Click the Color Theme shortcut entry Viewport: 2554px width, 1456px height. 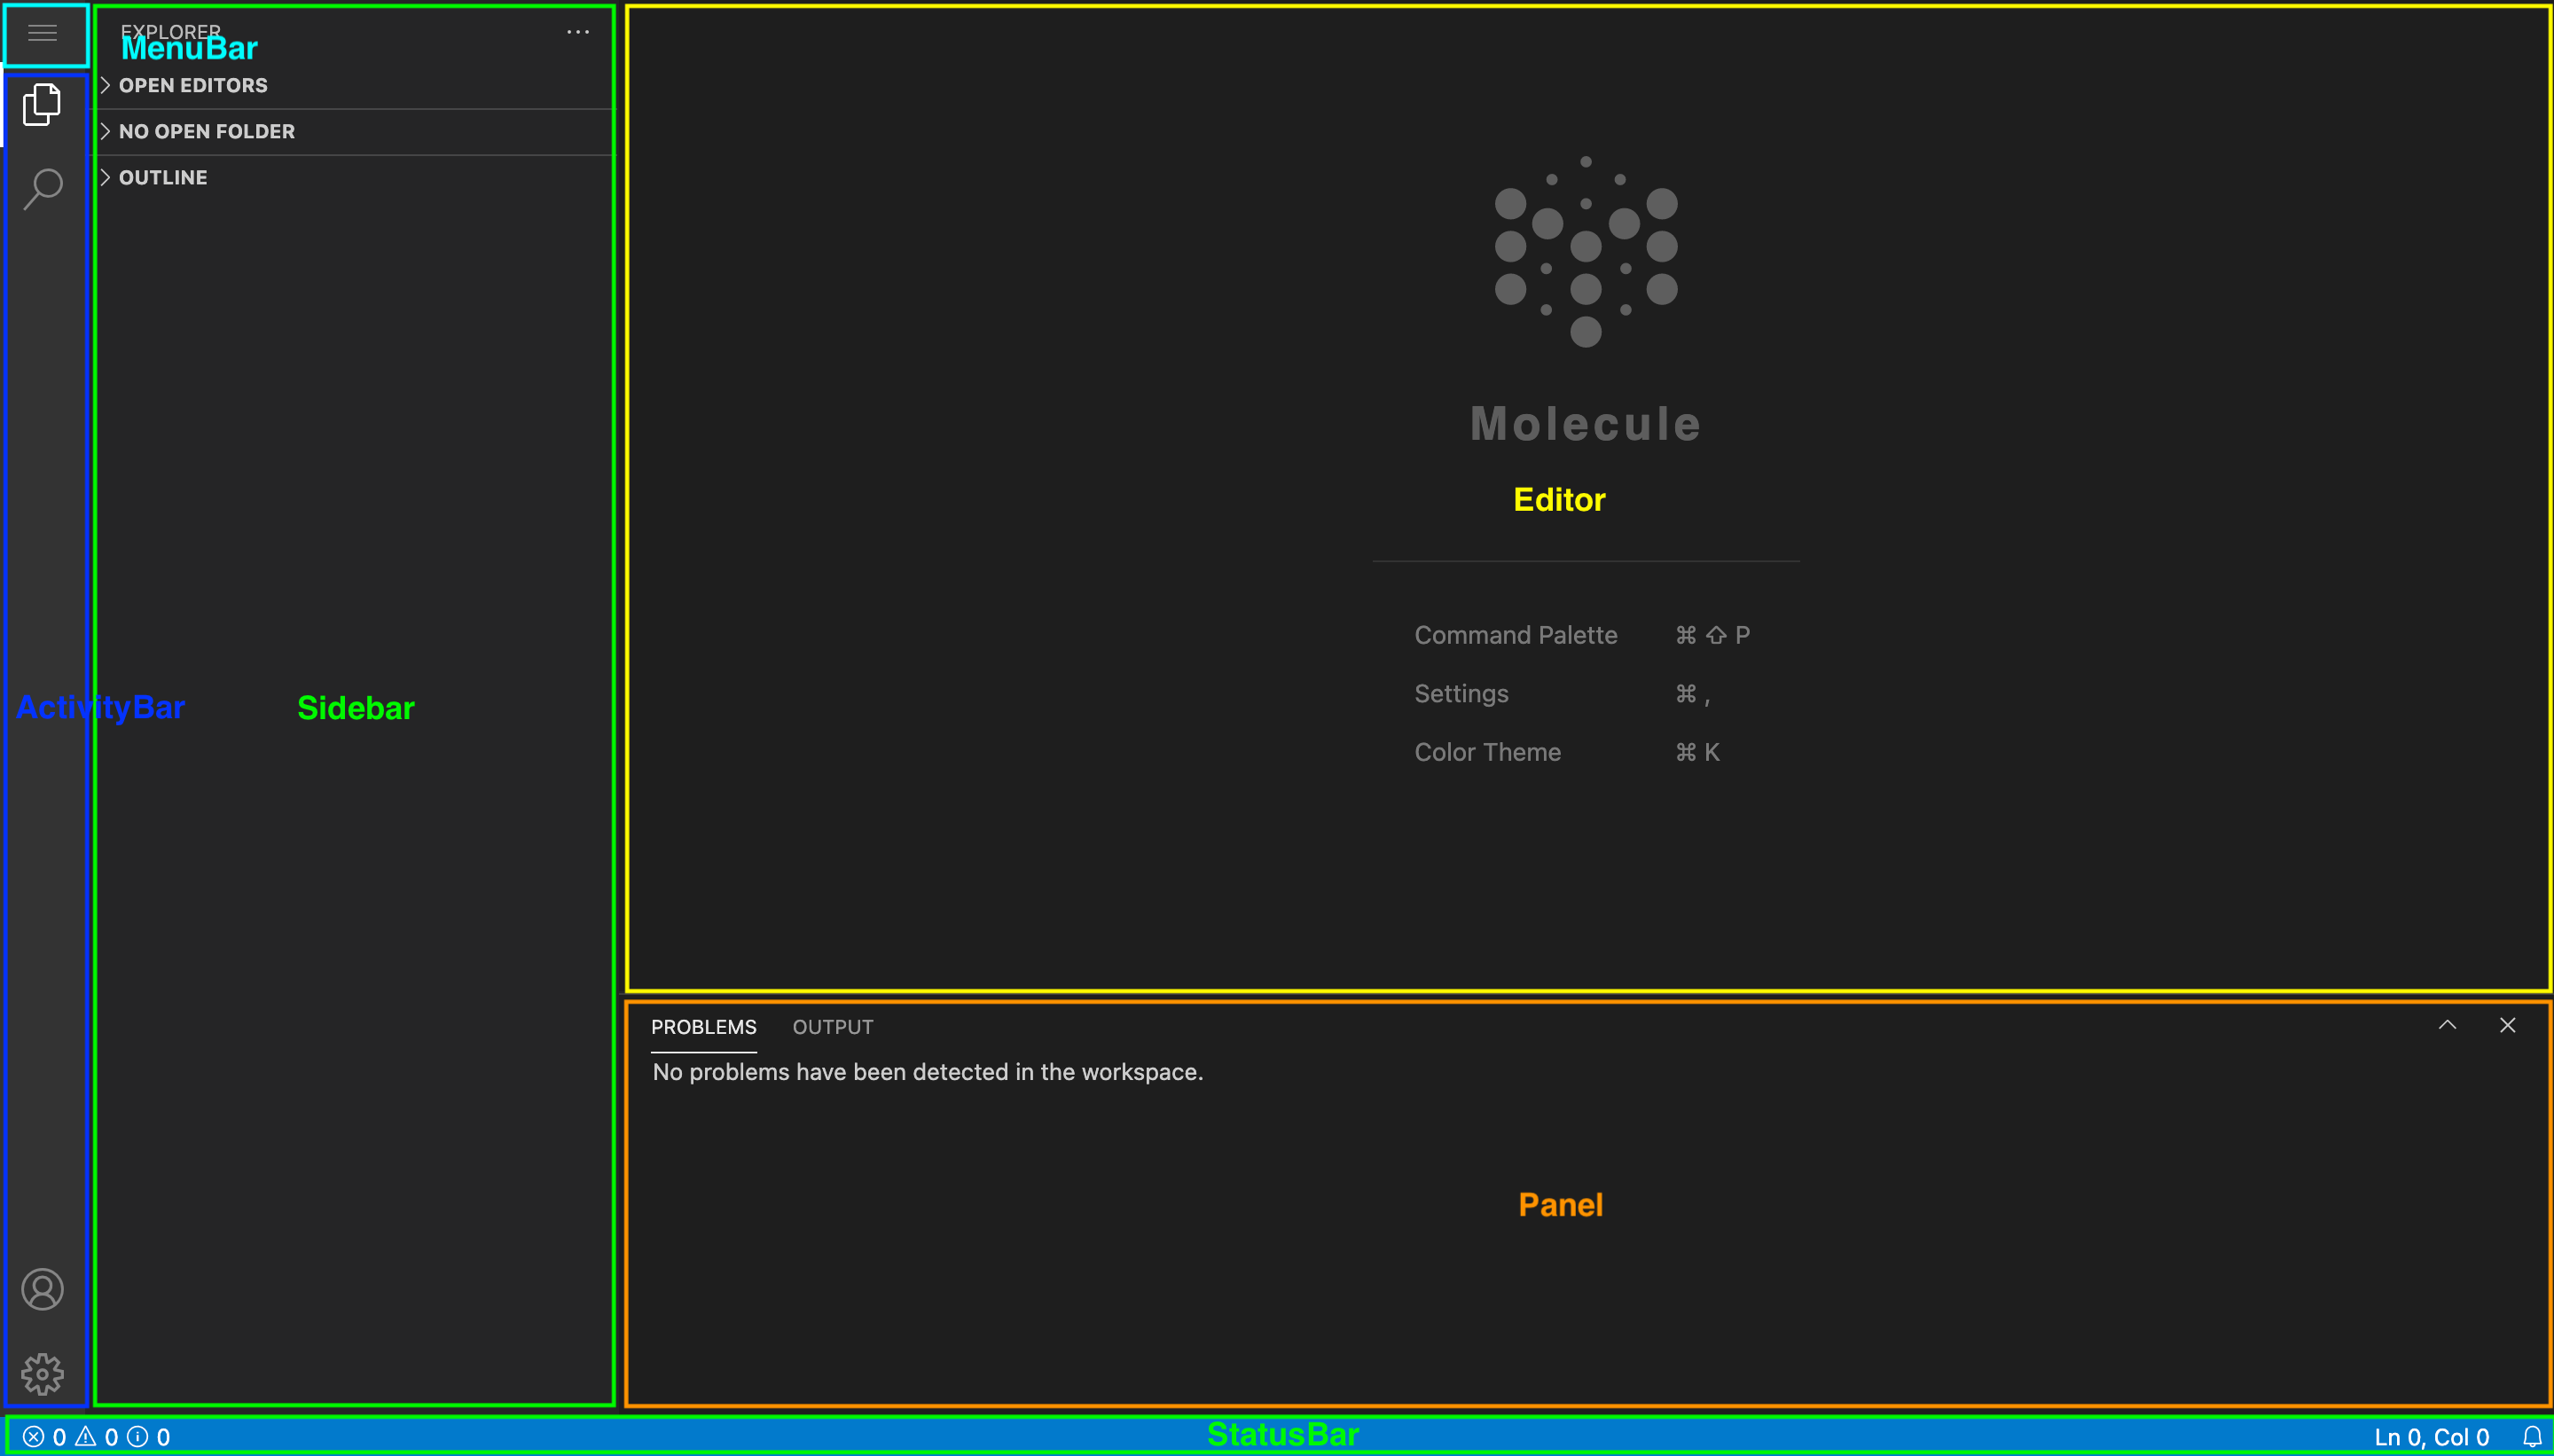click(1487, 752)
